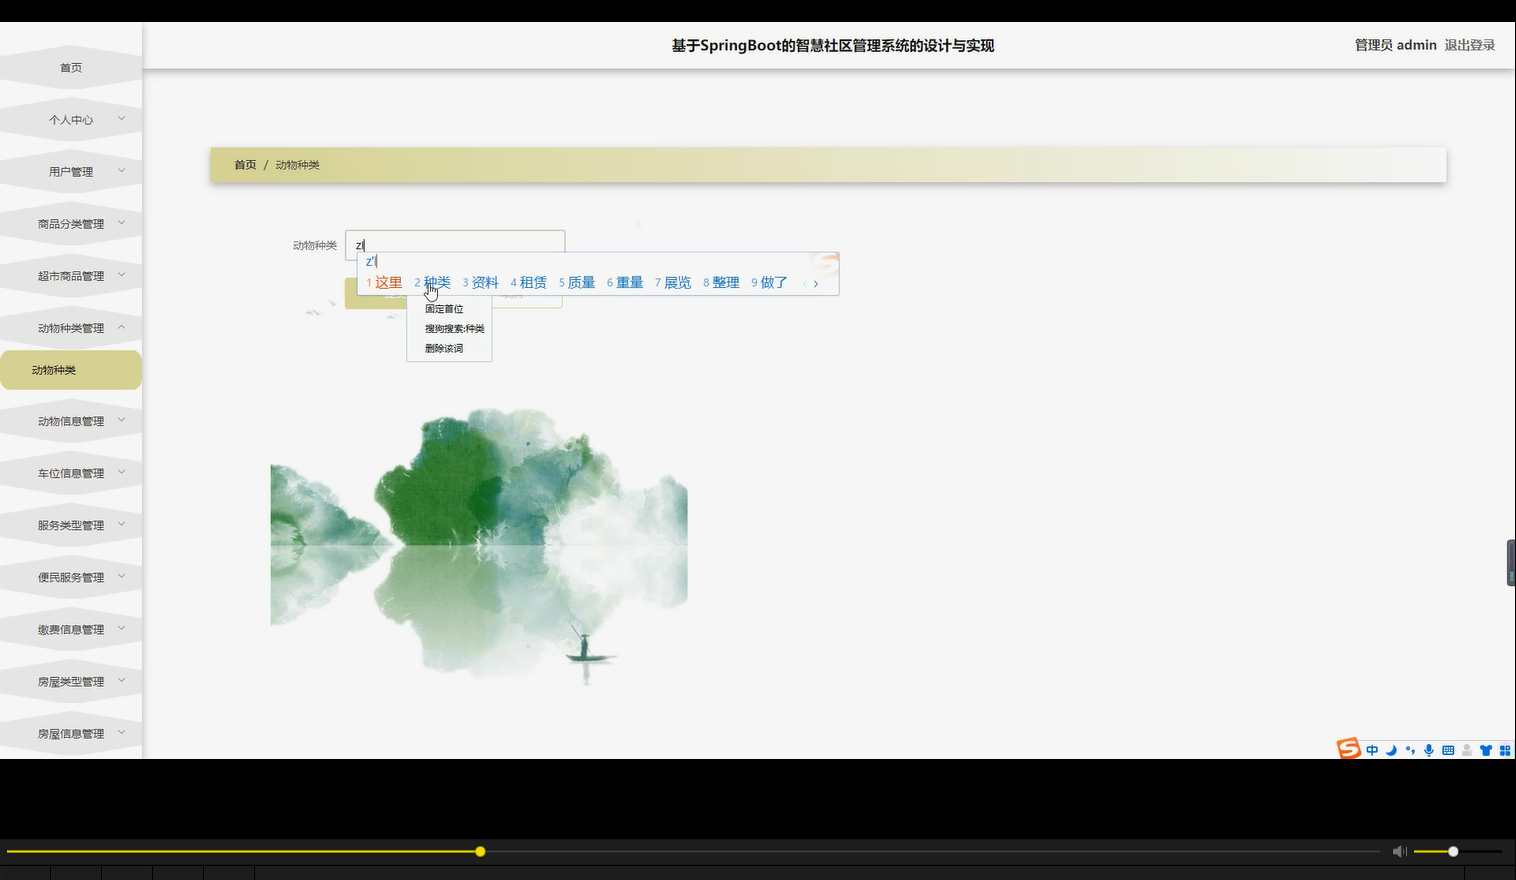Adjust the player volume slider
The width and height of the screenshot is (1516, 880).
(x=1458, y=851)
